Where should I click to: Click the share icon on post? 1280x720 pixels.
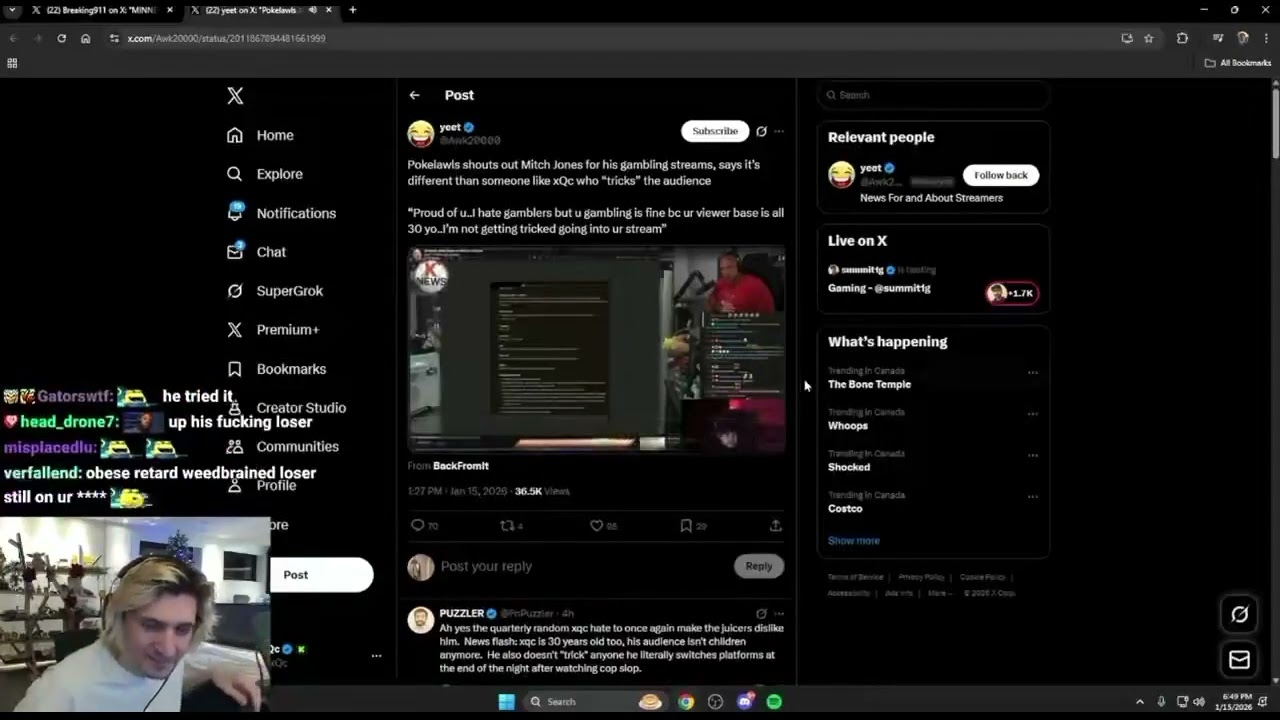point(775,525)
